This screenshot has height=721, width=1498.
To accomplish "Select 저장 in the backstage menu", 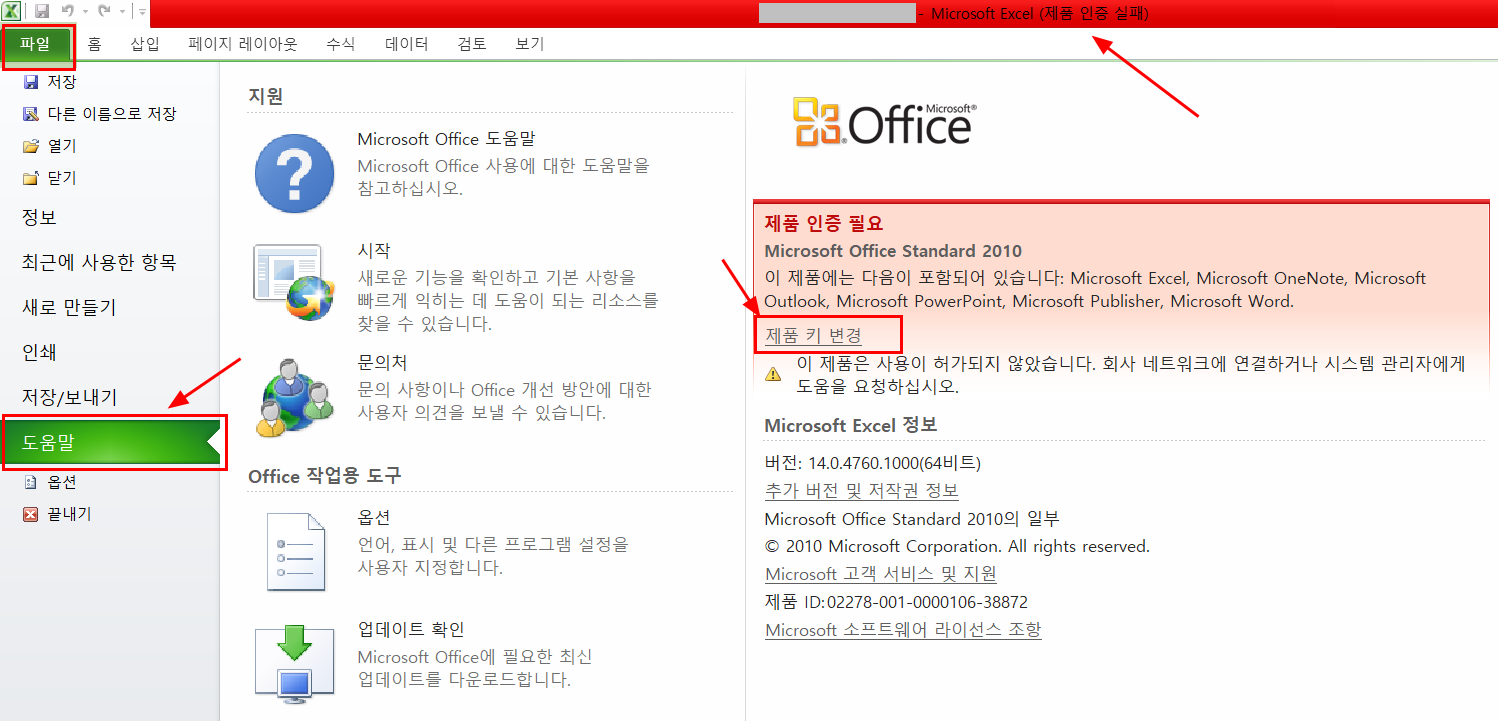I will 62,82.
